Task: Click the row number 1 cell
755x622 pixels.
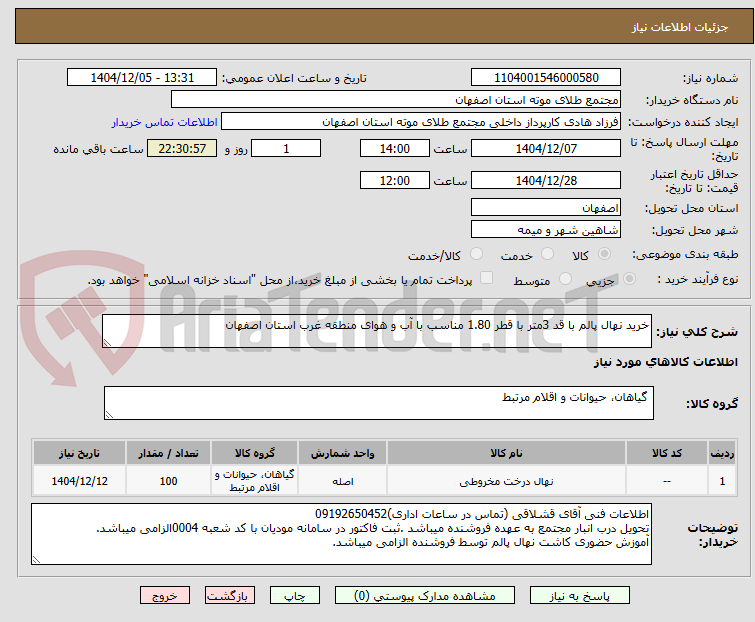Action: (722, 480)
